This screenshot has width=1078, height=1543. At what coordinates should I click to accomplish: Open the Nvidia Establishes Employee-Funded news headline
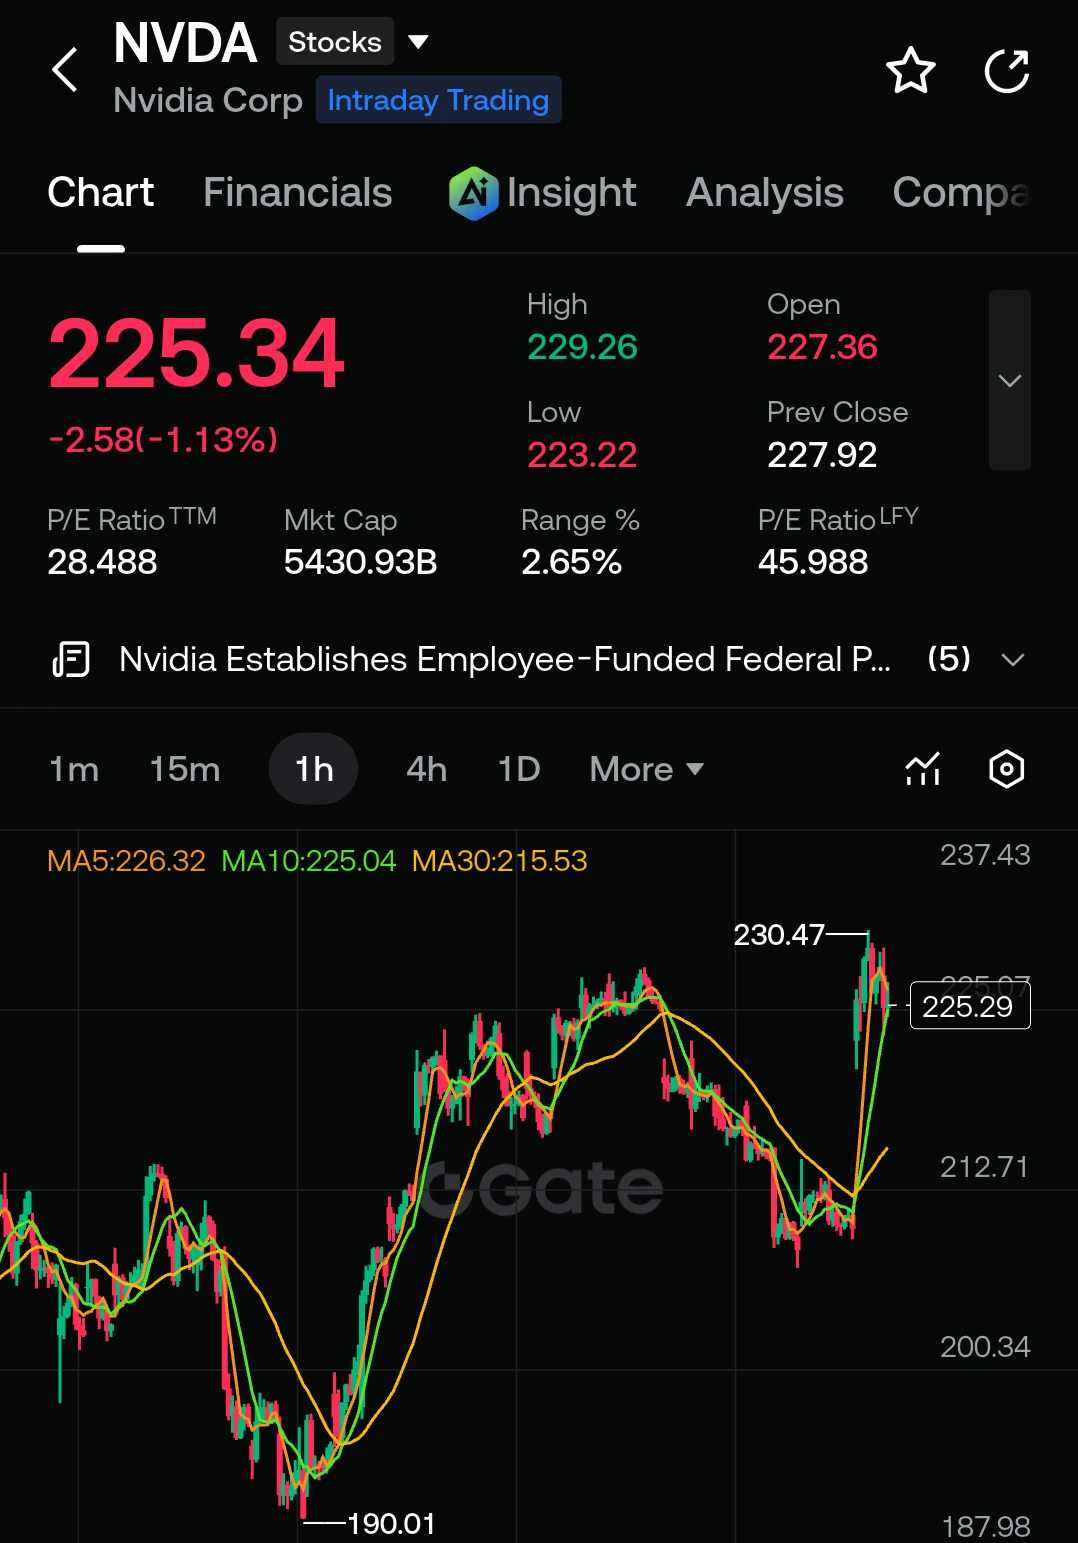504,660
